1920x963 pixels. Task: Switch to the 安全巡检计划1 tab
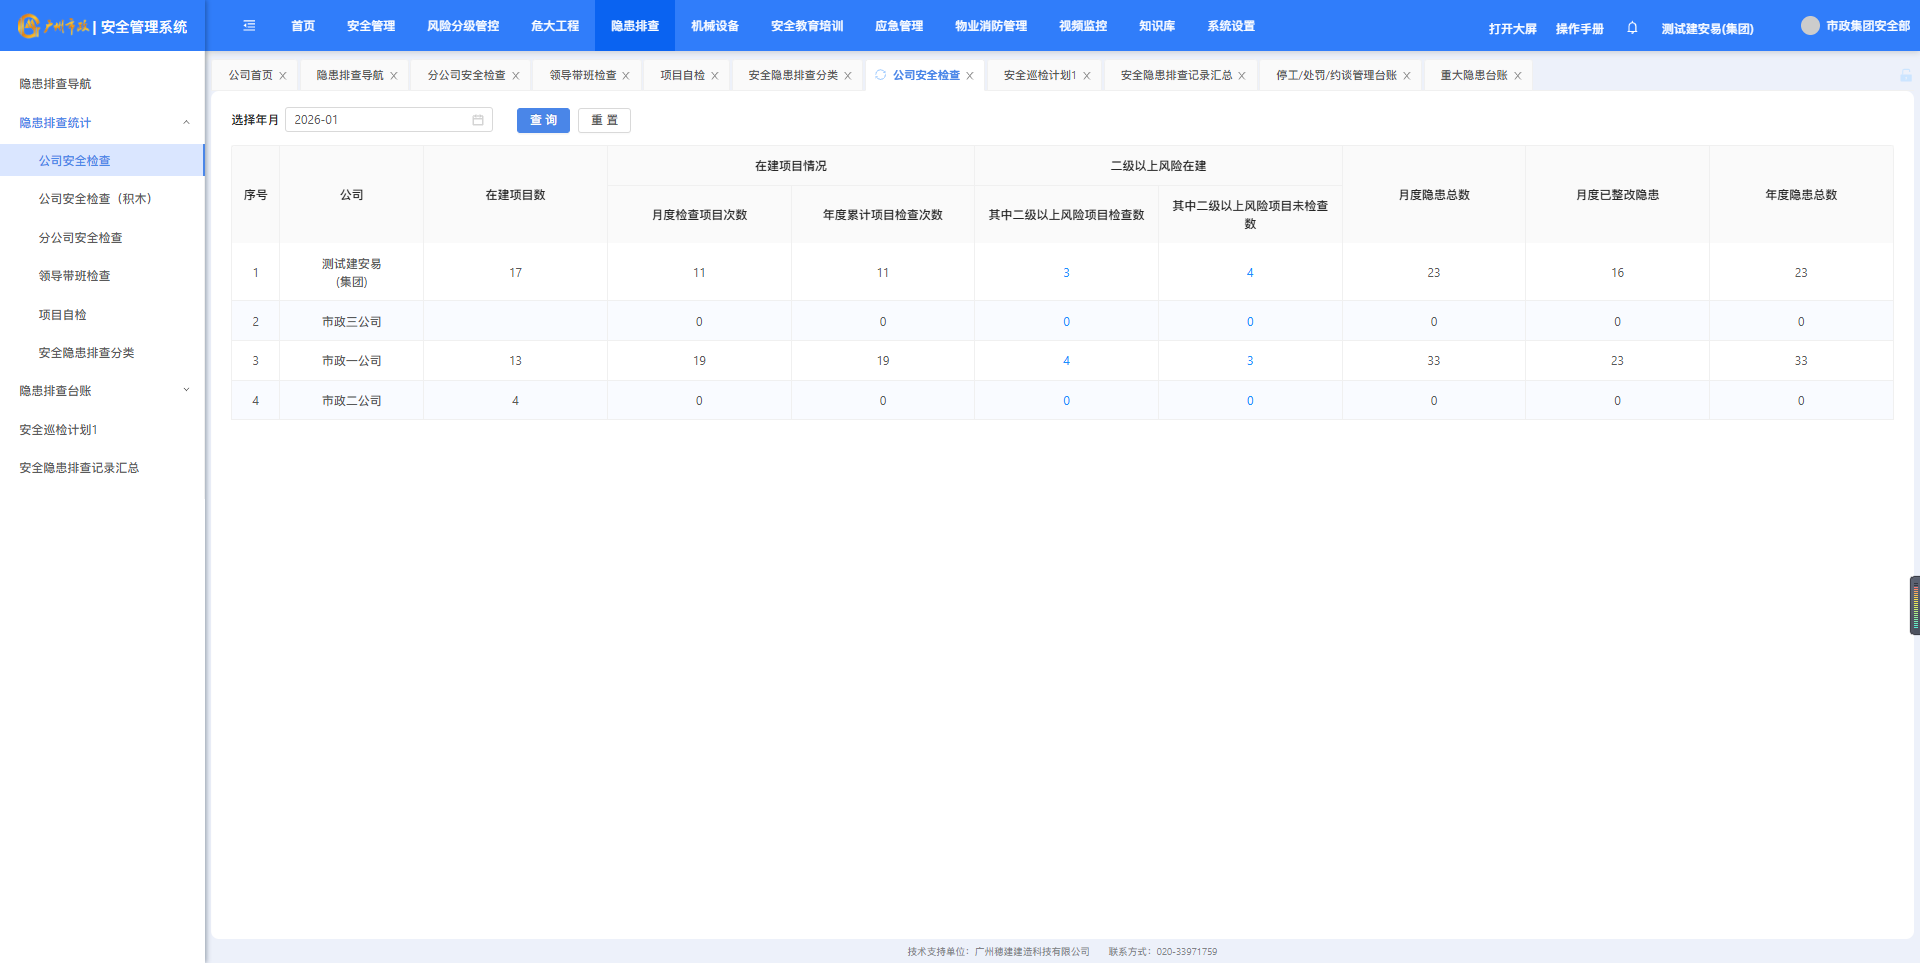pyautogui.click(x=1040, y=76)
